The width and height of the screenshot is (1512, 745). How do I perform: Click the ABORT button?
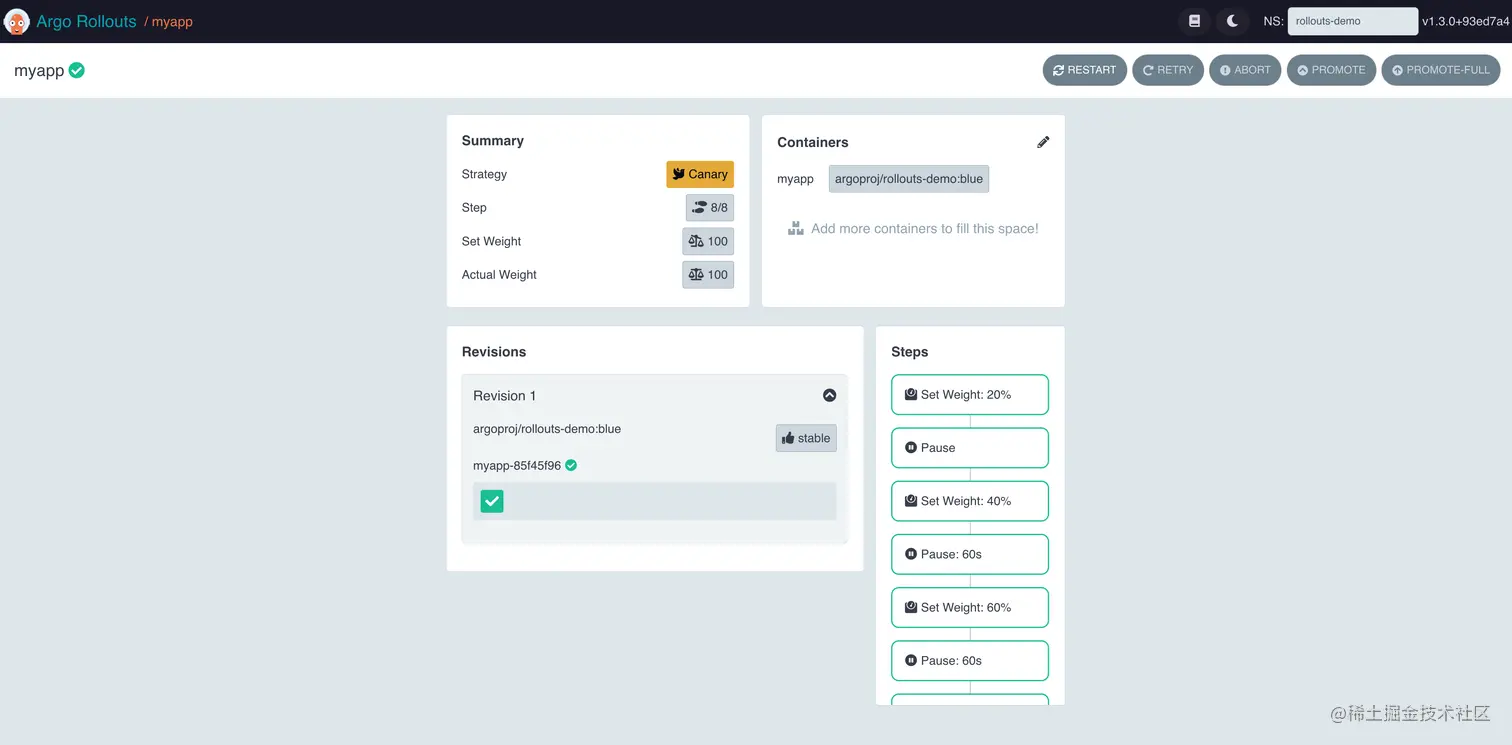coord(1245,70)
